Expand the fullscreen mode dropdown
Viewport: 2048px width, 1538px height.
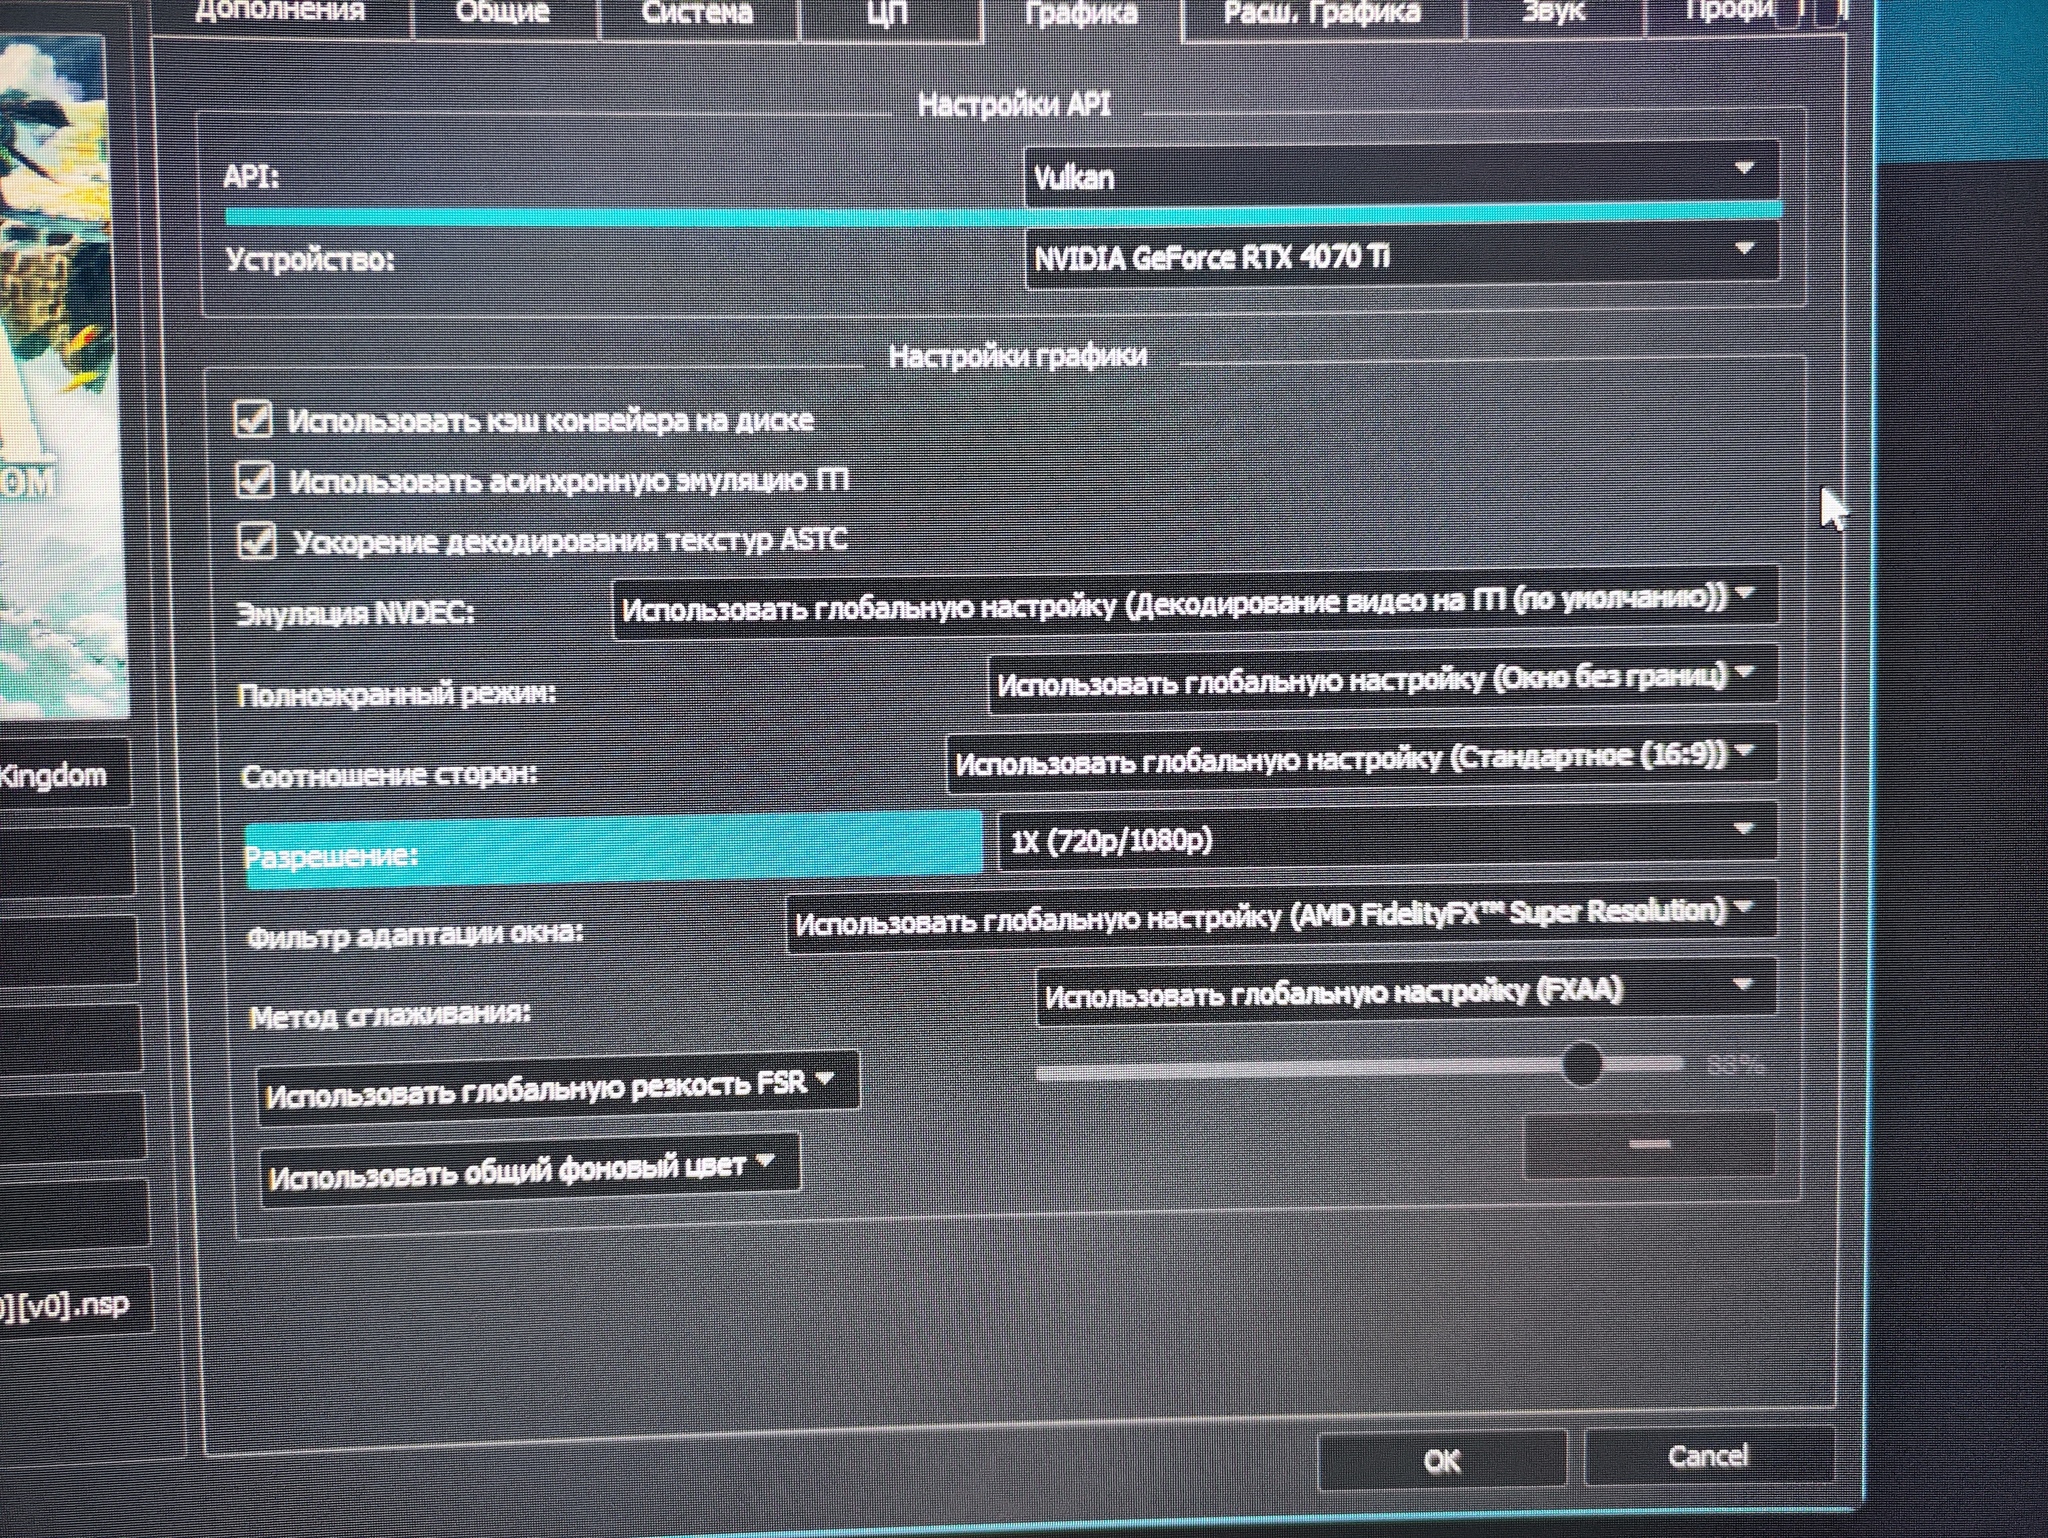click(1380, 681)
